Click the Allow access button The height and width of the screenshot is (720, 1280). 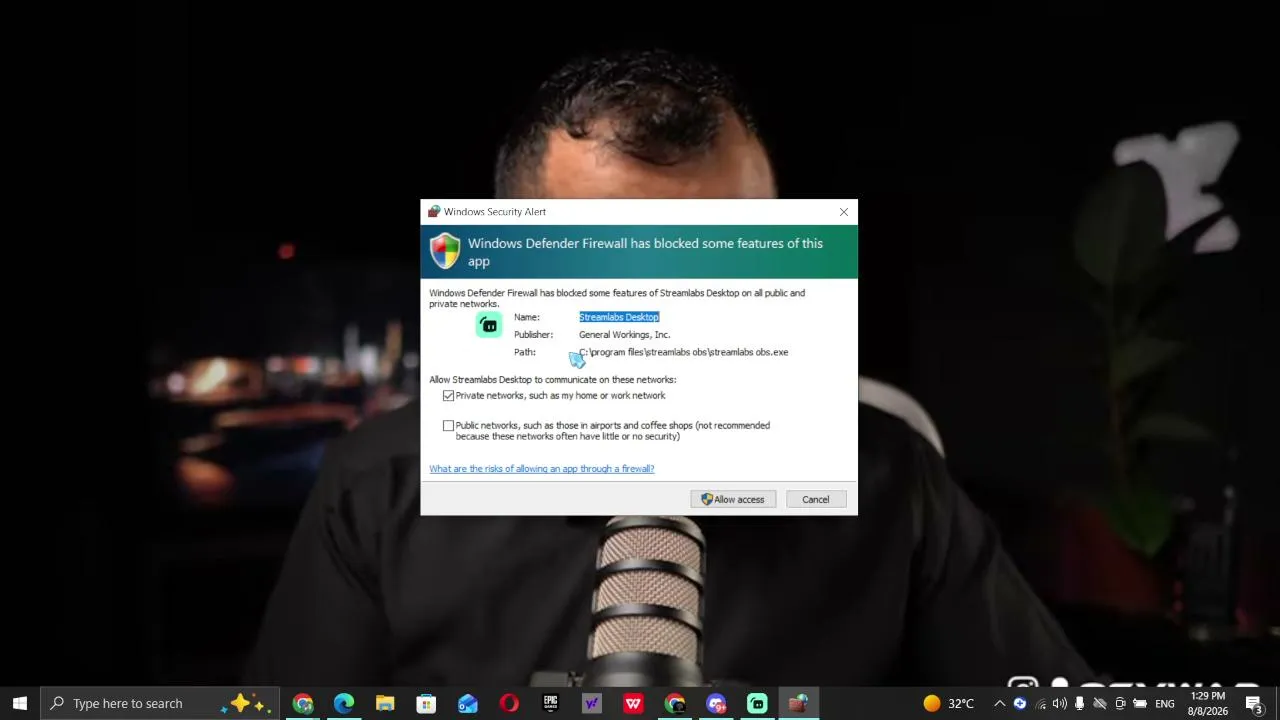[x=733, y=499]
